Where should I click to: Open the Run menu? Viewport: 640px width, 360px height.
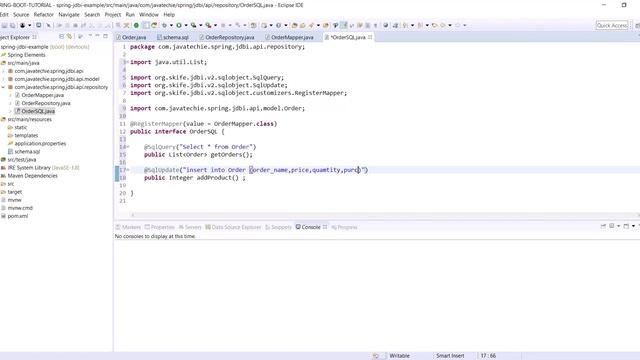click(x=130, y=14)
